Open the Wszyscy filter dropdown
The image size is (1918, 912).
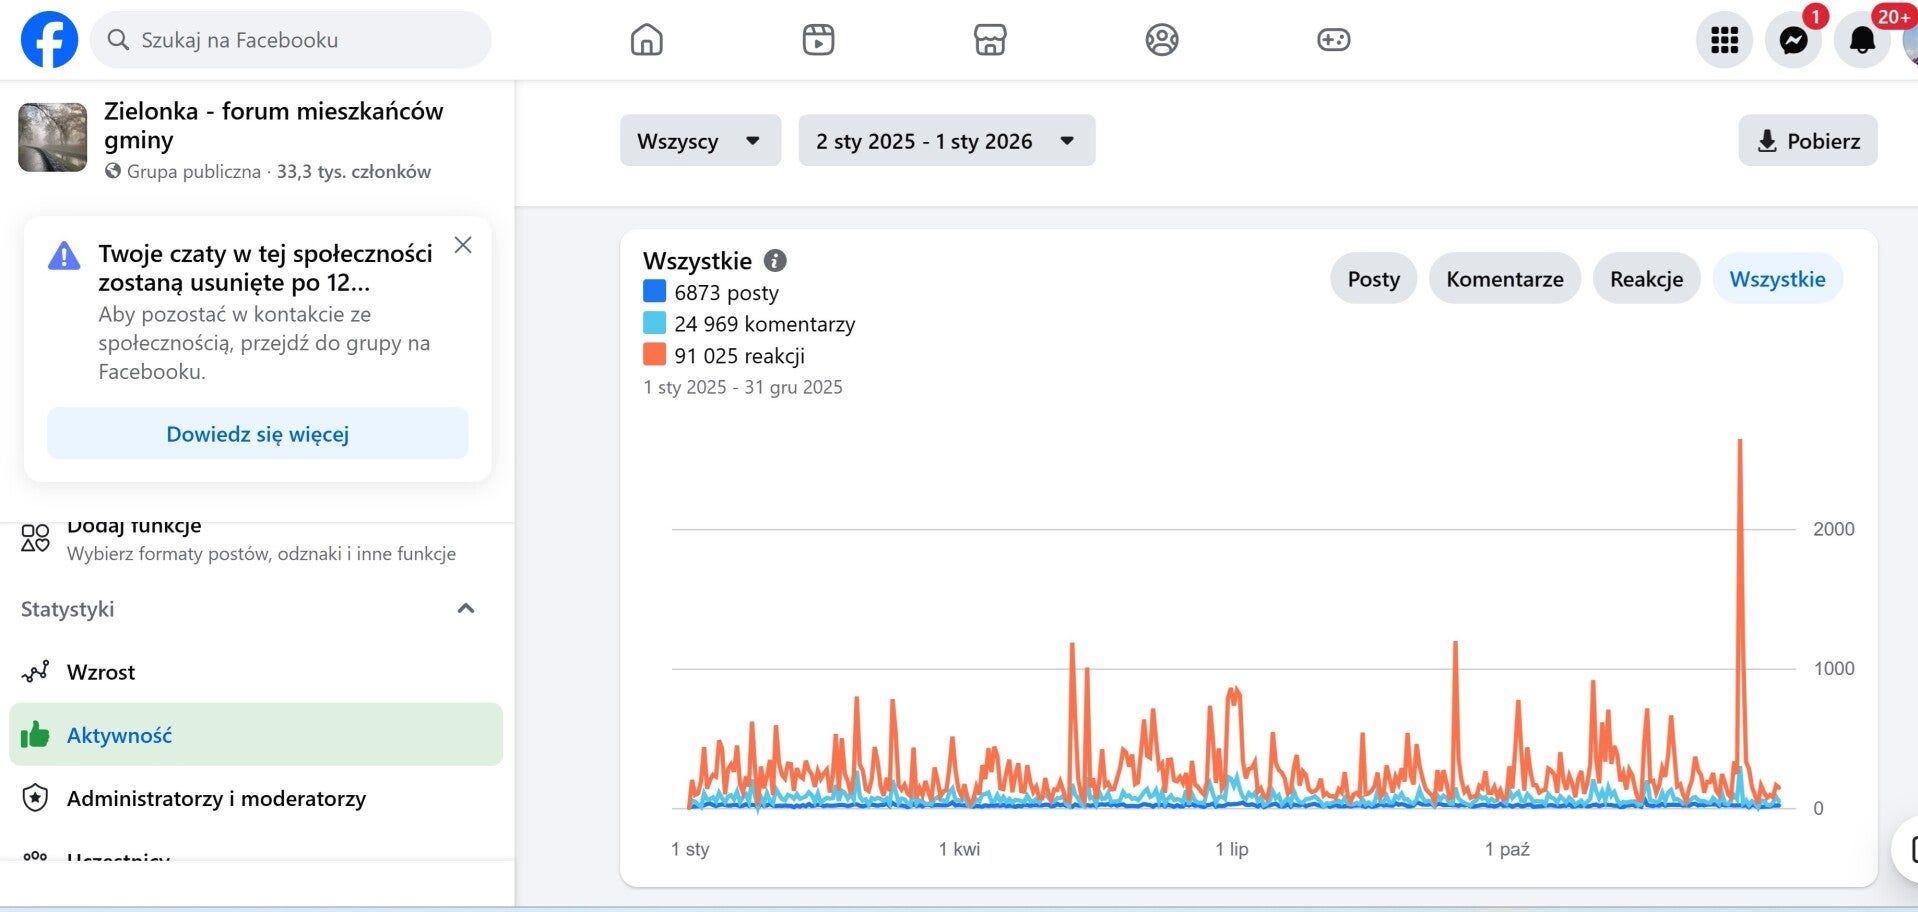click(699, 141)
